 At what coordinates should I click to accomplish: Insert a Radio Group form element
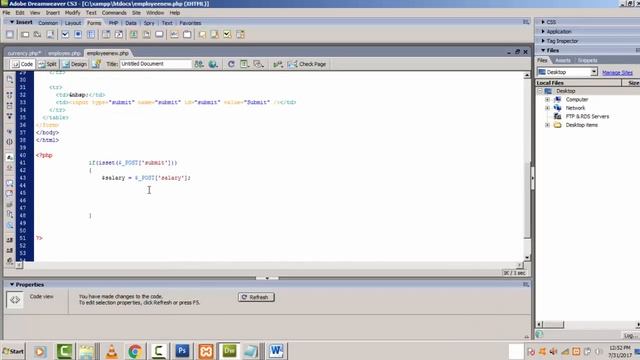91,35
